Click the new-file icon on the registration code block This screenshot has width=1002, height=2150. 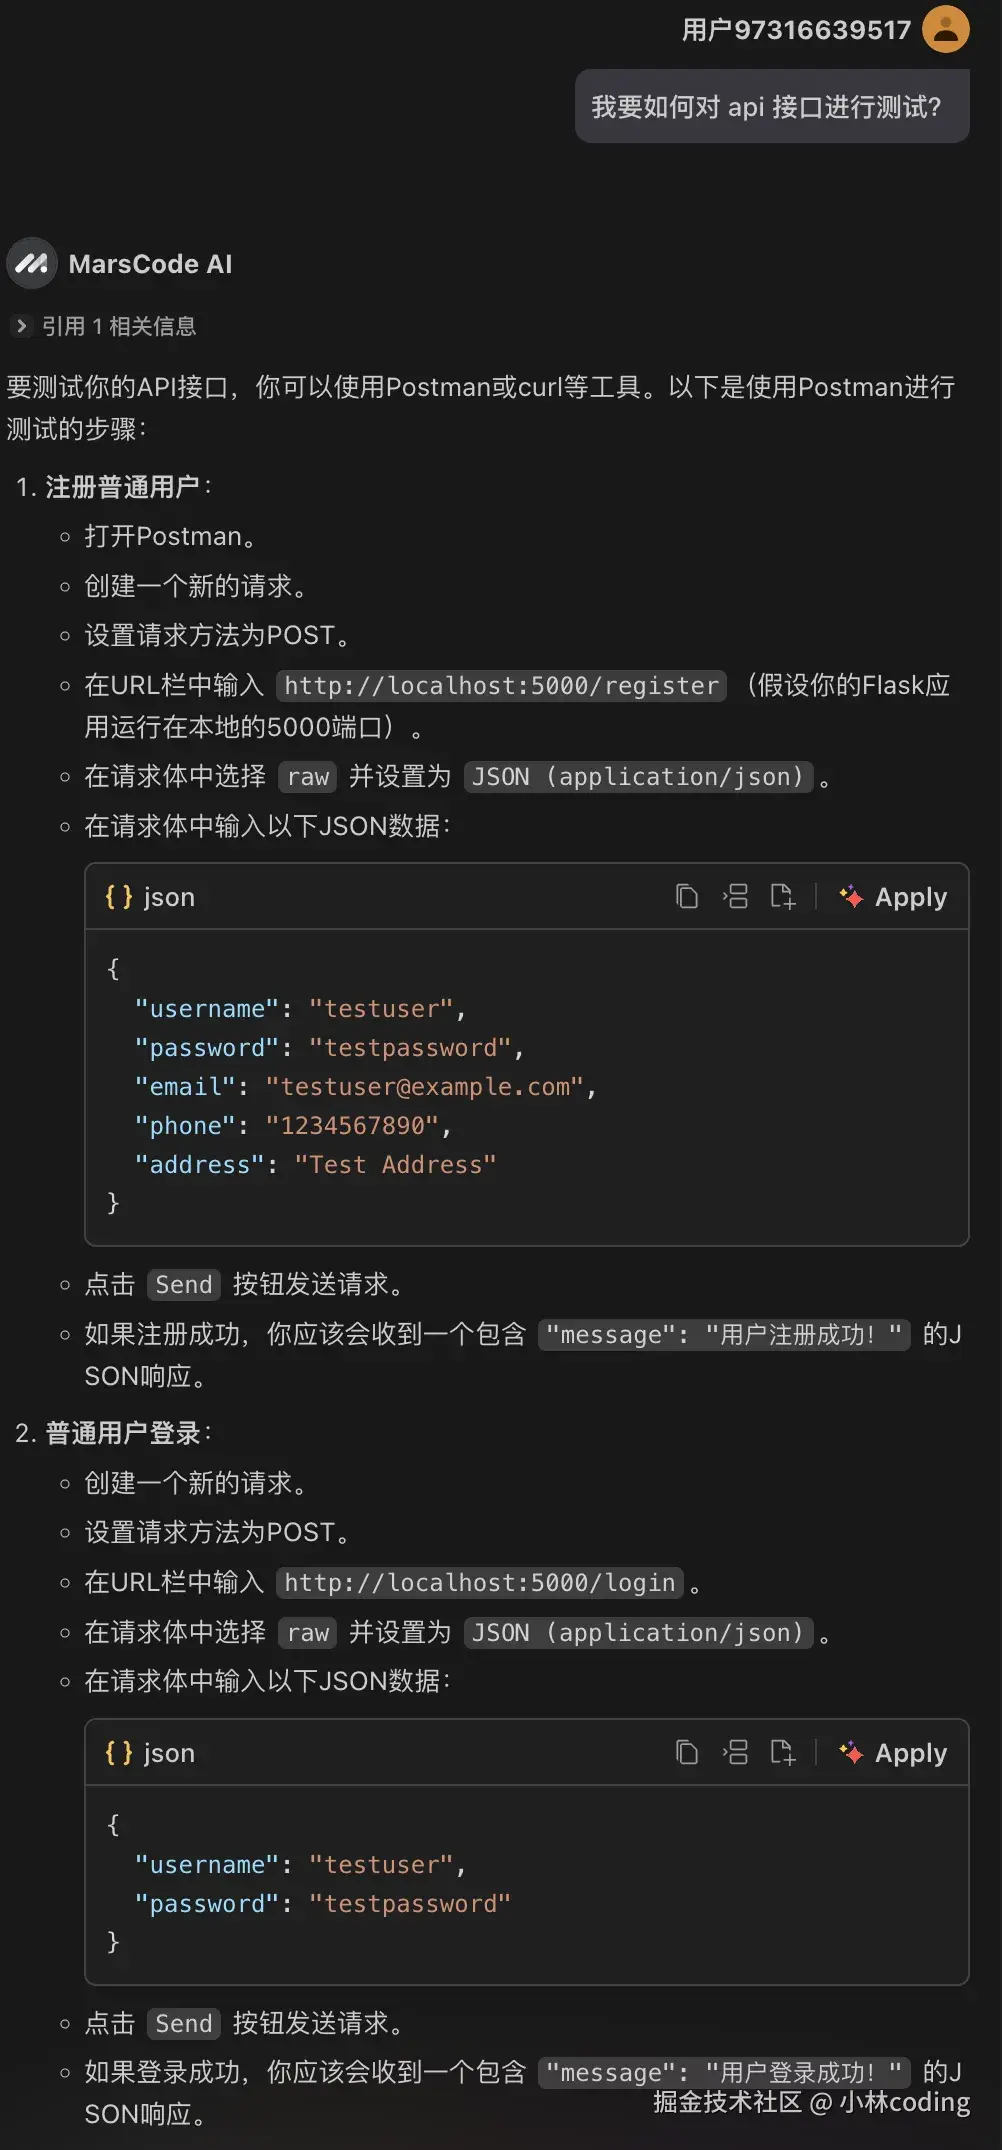tap(783, 896)
